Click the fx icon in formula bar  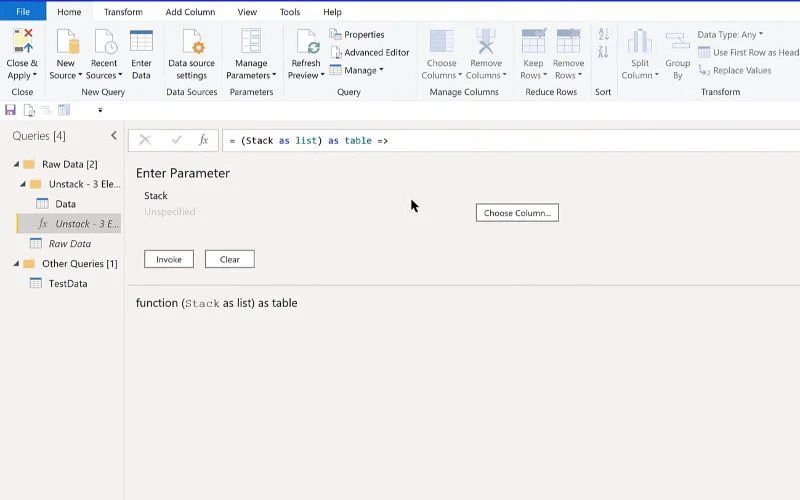[x=203, y=140]
